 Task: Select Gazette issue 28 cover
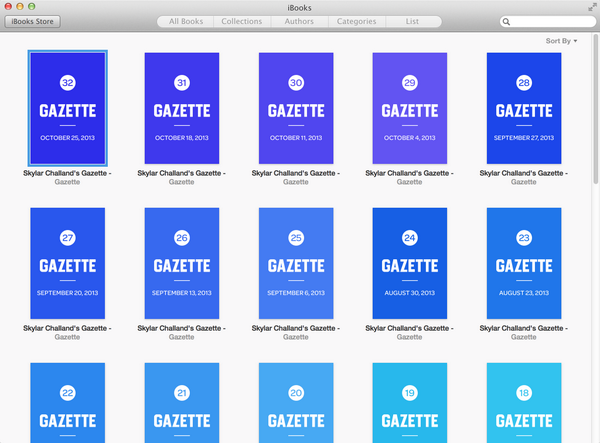[524, 108]
